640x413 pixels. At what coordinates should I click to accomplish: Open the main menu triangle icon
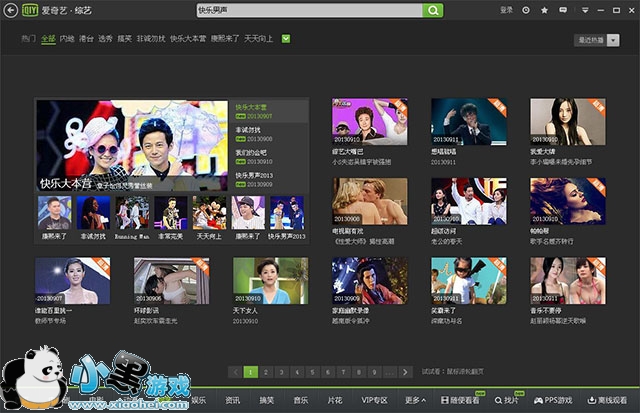pyautogui.click(x=585, y=10)
